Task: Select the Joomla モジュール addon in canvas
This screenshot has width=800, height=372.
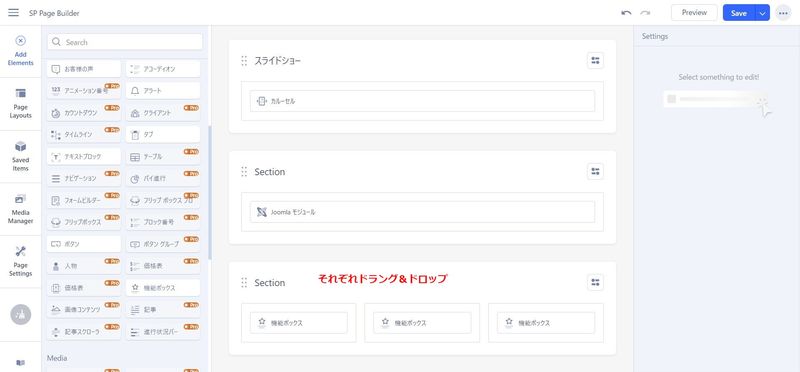Action: 422,212
